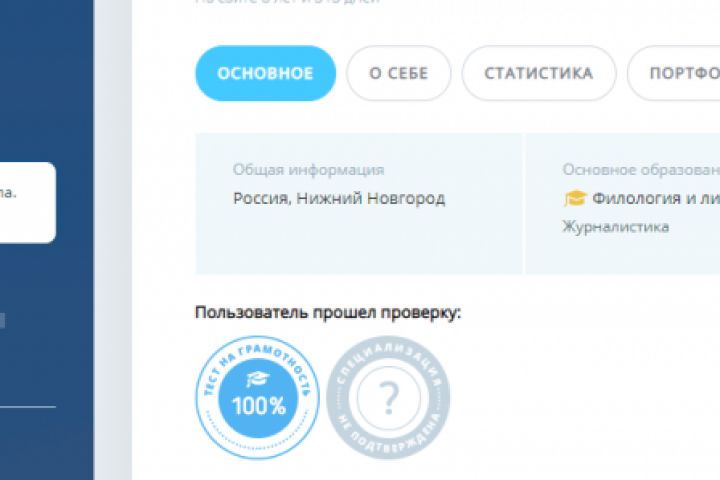
Task: Click the Журналистика specialty text
Action: coord(616,227)
